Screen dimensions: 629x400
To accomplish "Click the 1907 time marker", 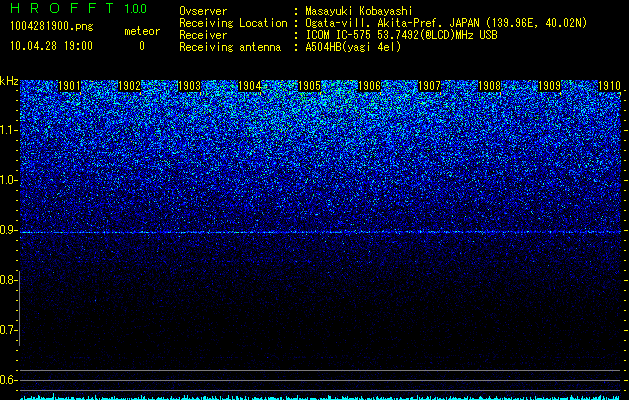I will [x=430, y=86].
